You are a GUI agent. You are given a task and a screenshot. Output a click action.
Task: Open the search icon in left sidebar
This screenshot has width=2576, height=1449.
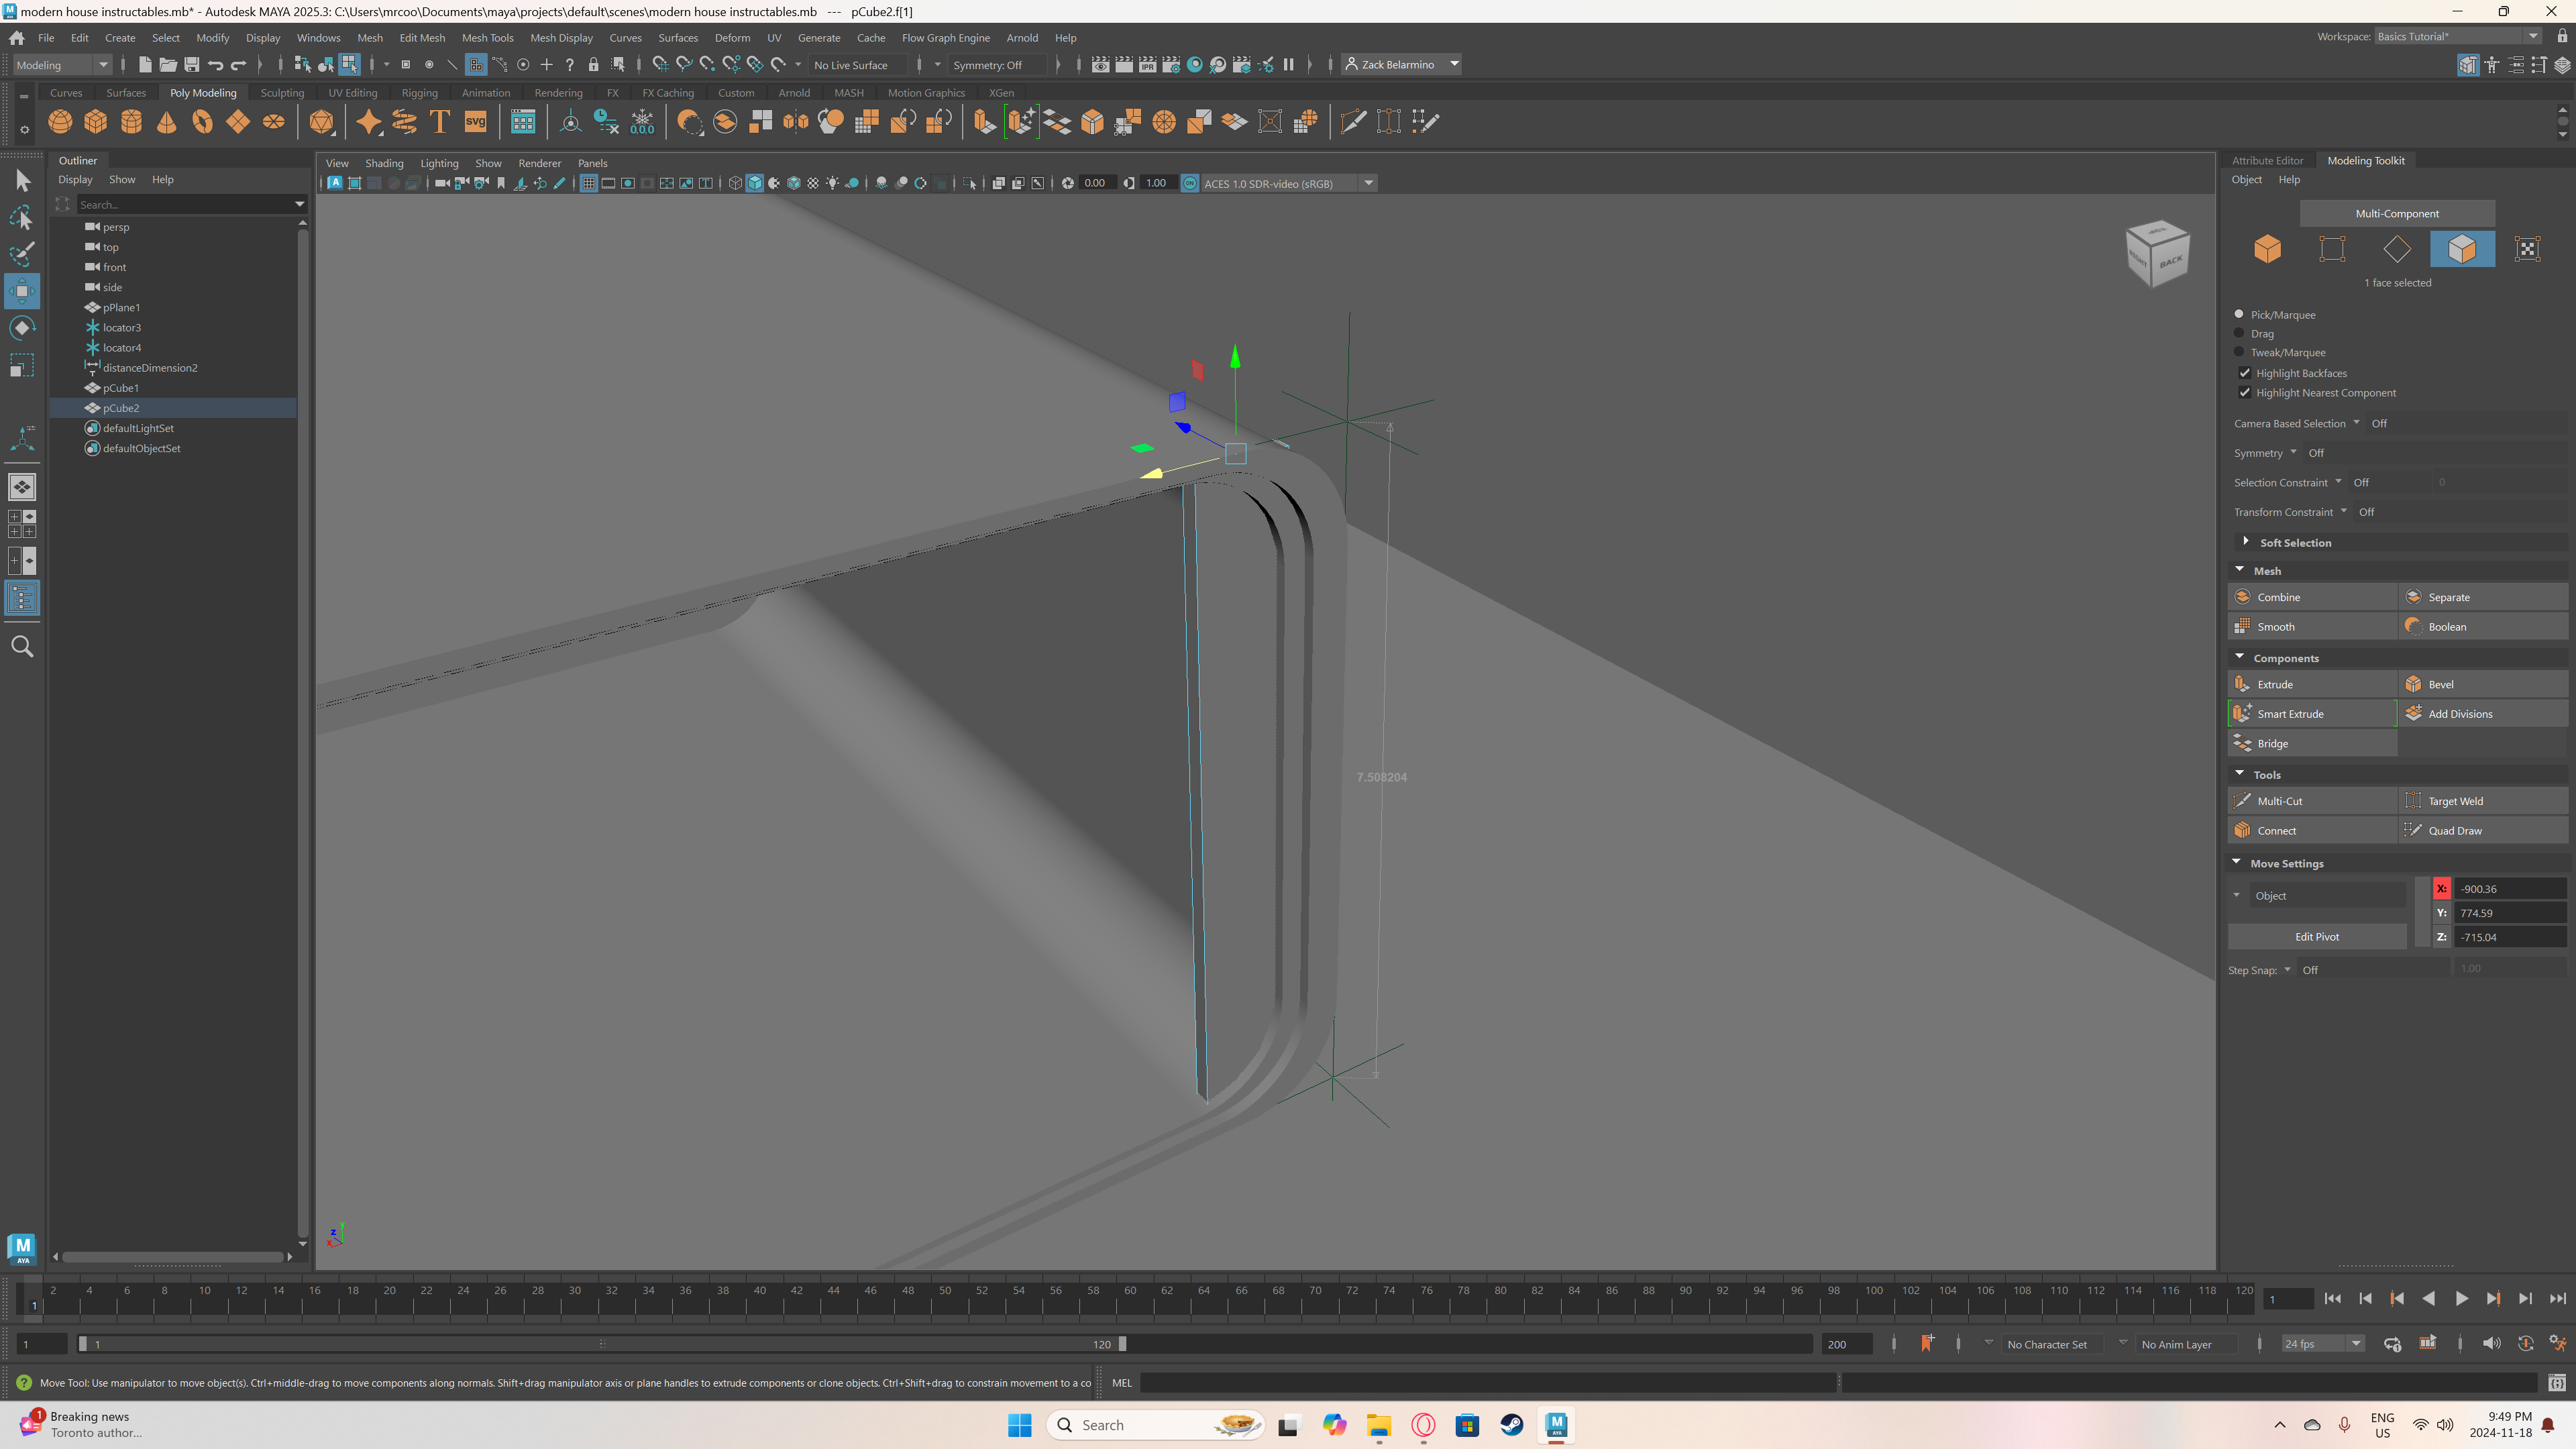(22, 647)
